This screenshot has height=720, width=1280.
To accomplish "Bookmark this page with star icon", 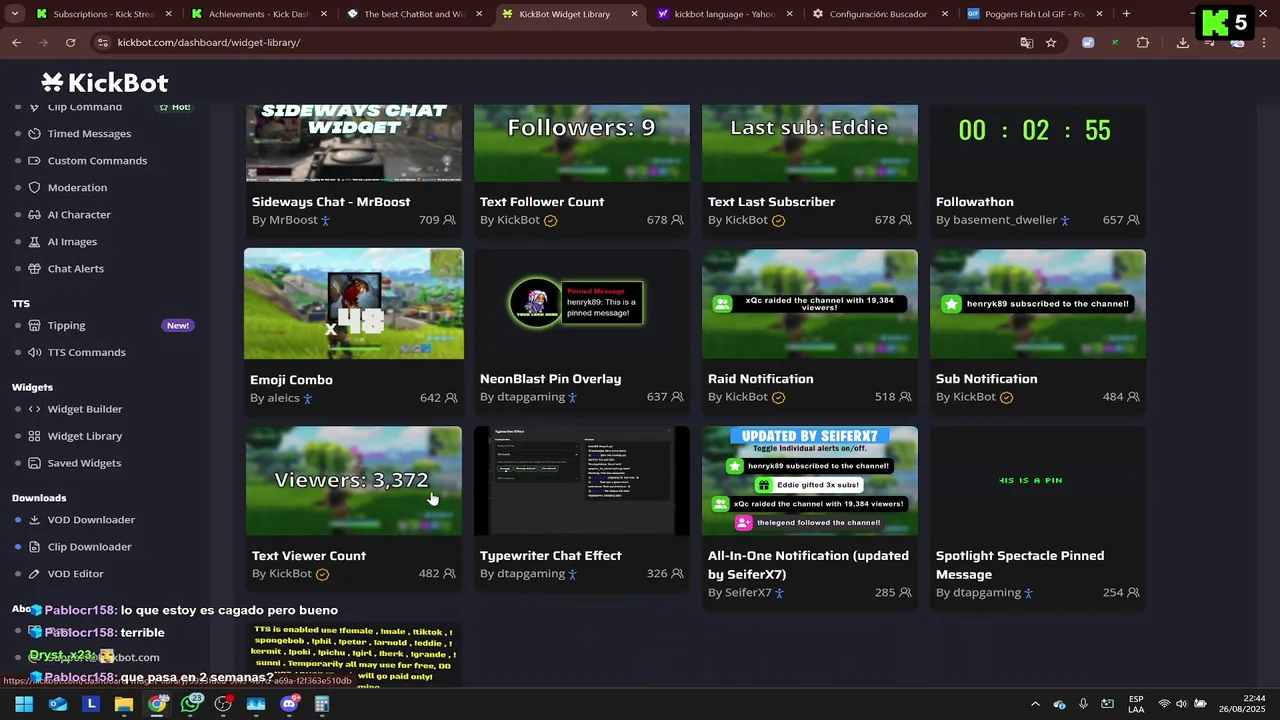I will pos(1051,43).
